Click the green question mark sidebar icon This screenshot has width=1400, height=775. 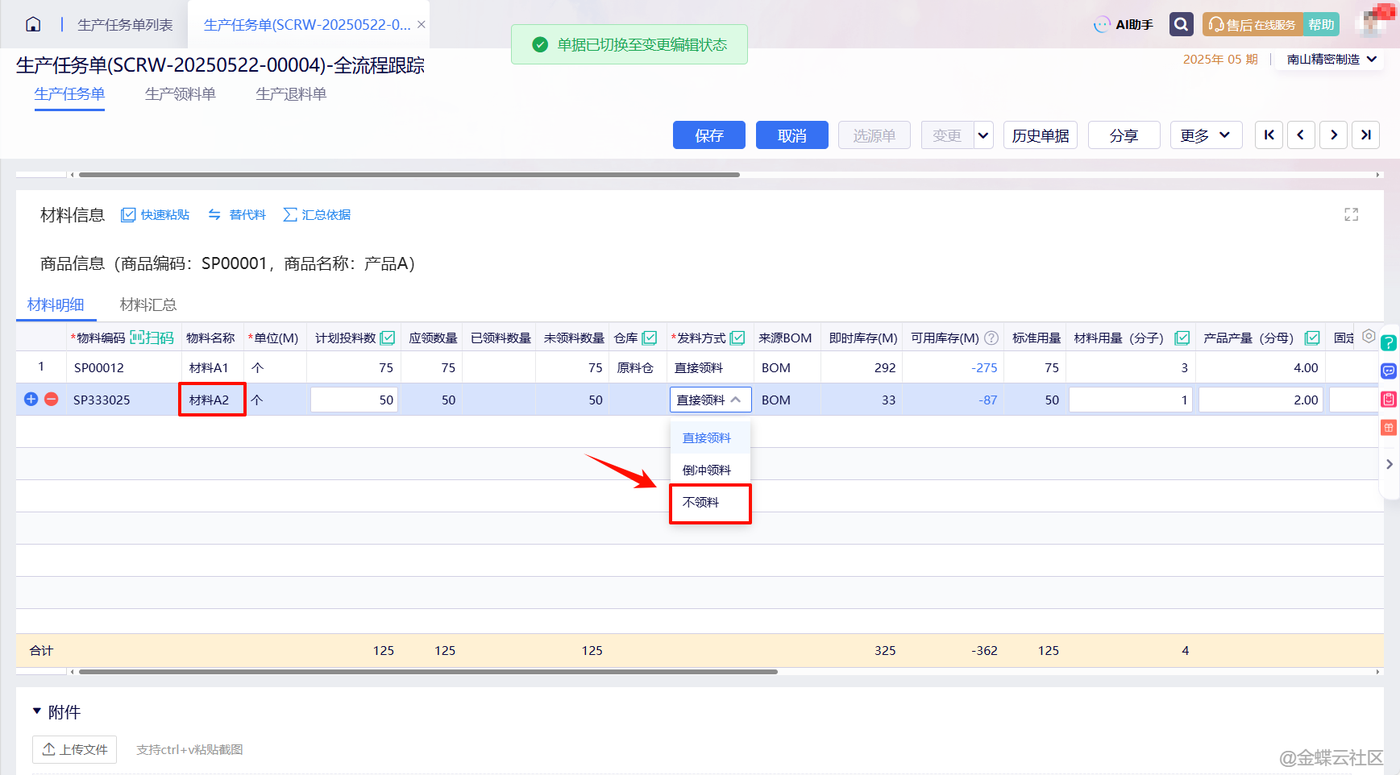click(x=1388, y=343)
